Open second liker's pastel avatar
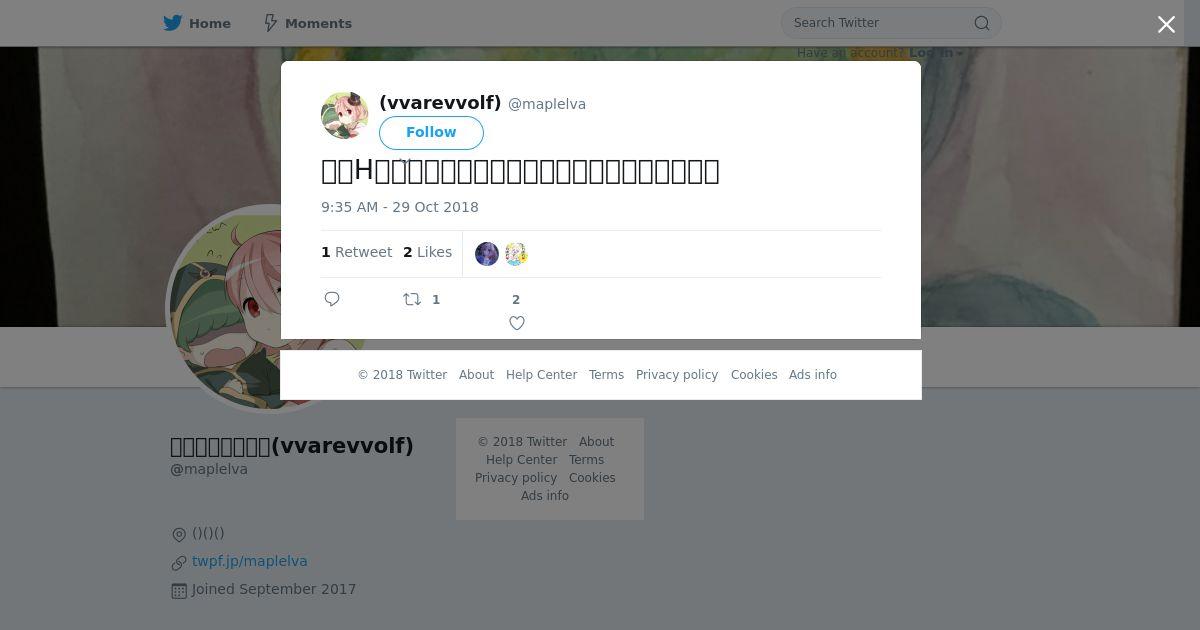Image resolution: width=1200 pixels, height=630 pixels. [x=516, y=254]
